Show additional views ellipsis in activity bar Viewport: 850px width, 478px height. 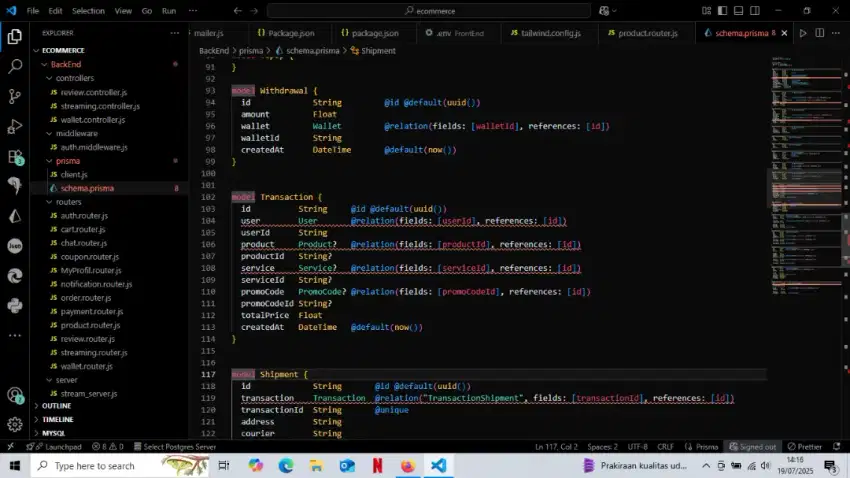pyautogui.click(x=15, y=335)
